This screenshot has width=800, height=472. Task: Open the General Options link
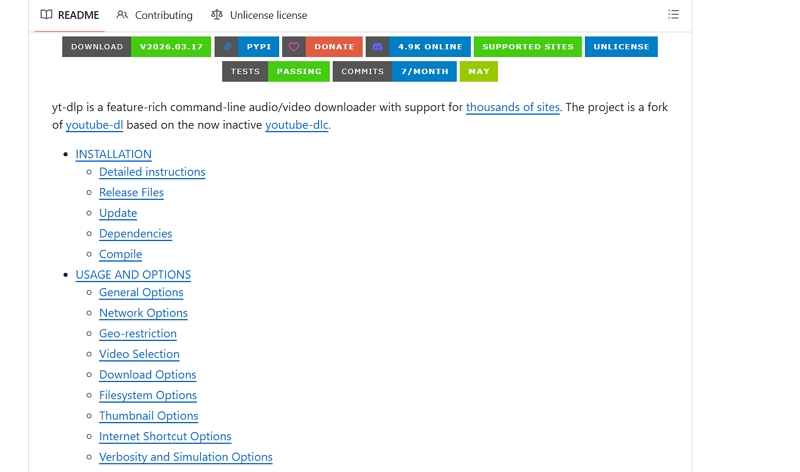(141, 292)
